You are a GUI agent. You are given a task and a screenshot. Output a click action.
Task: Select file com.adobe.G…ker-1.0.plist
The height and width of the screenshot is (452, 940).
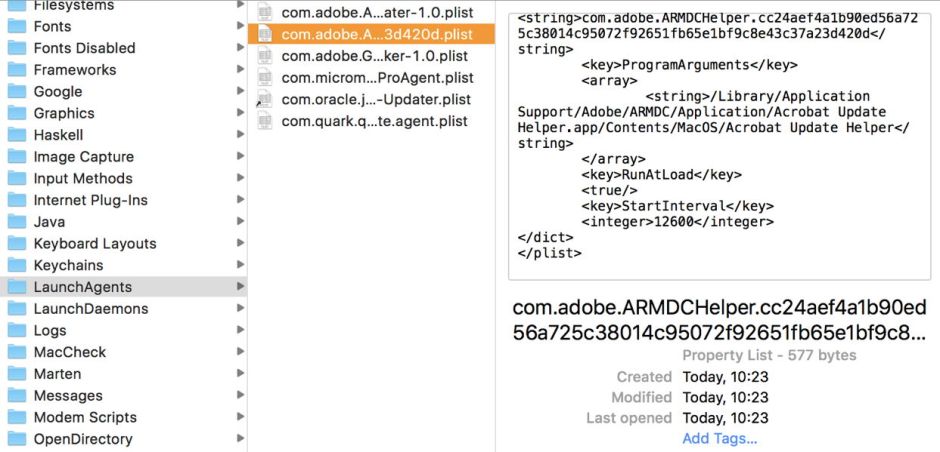point(375,56)
